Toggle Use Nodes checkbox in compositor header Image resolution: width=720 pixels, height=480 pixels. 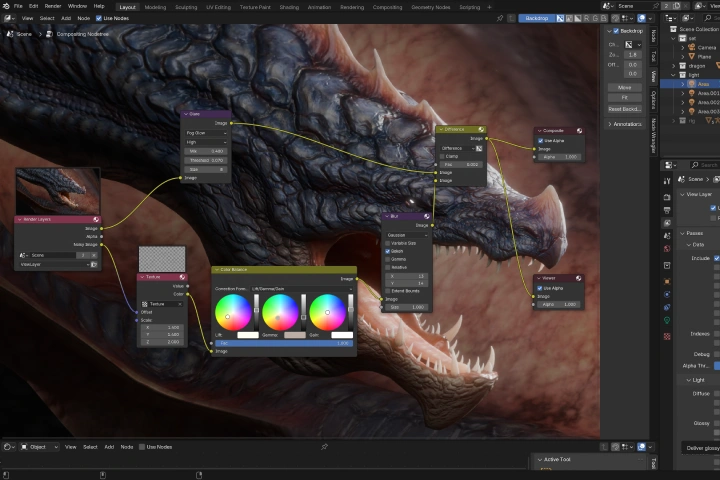99,18
